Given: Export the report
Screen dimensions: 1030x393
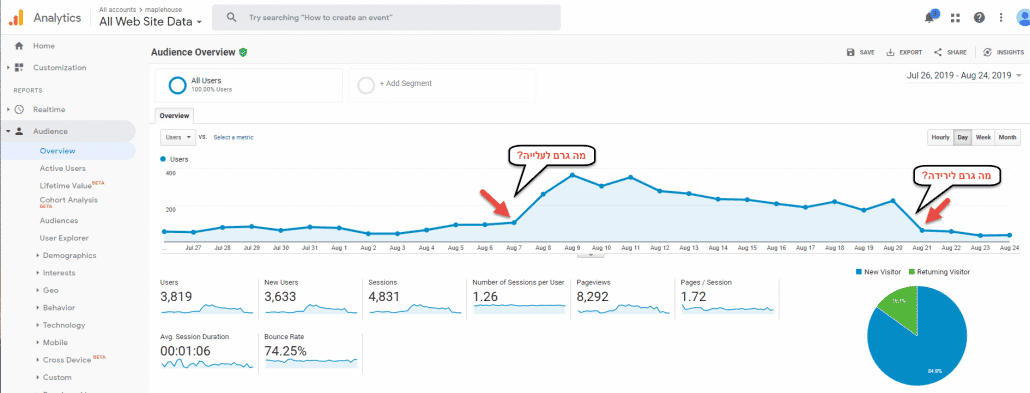Looking at the screenshot, I should 904,53.
